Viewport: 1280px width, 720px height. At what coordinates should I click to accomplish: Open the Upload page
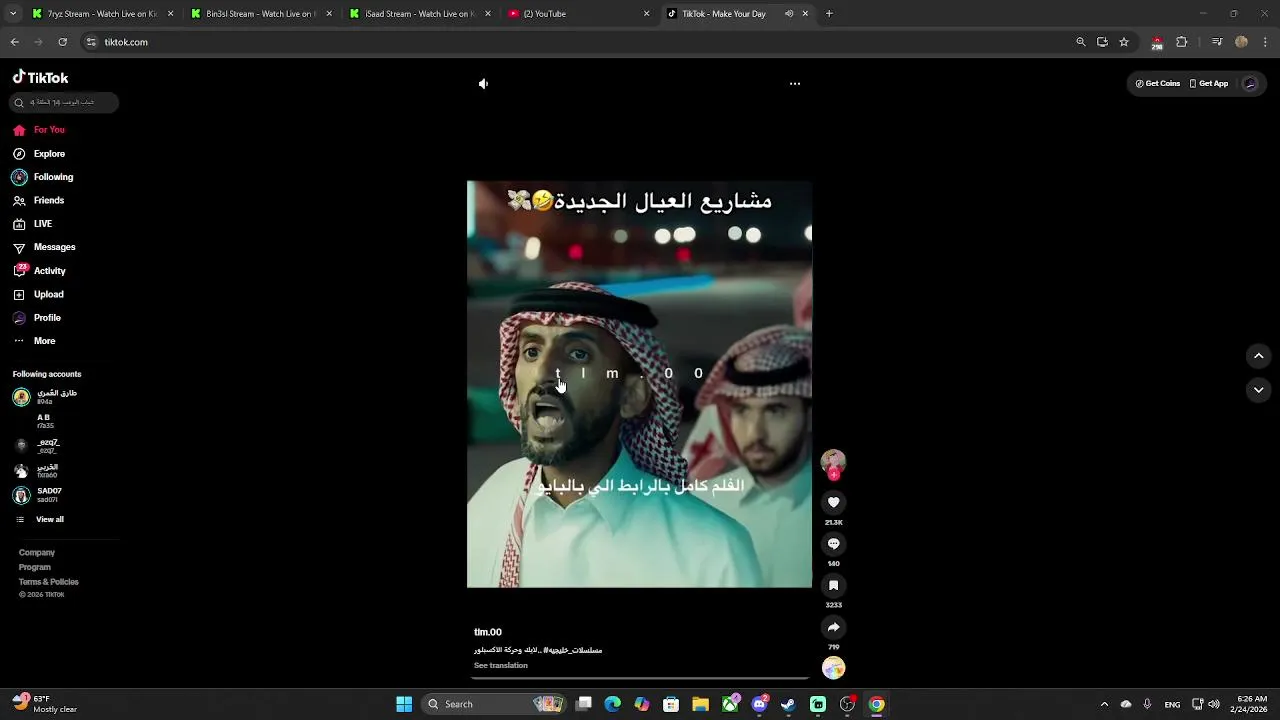tap(40, 294)
